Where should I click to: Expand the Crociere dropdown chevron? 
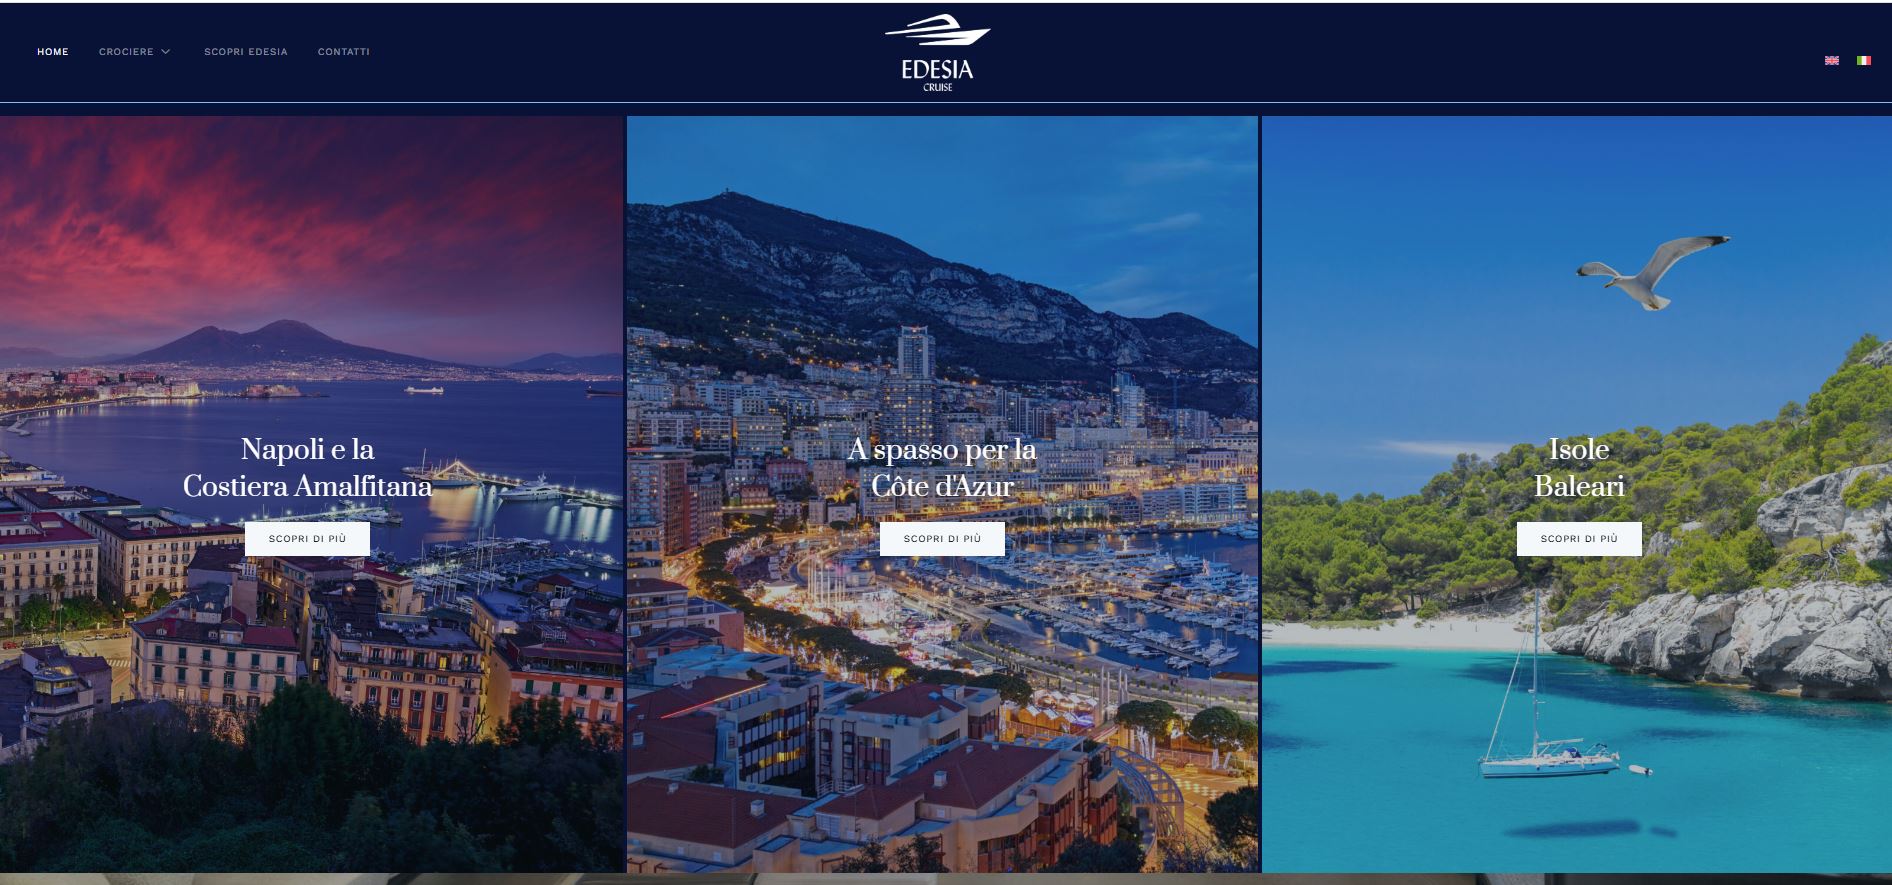click(x=165, y=52)
